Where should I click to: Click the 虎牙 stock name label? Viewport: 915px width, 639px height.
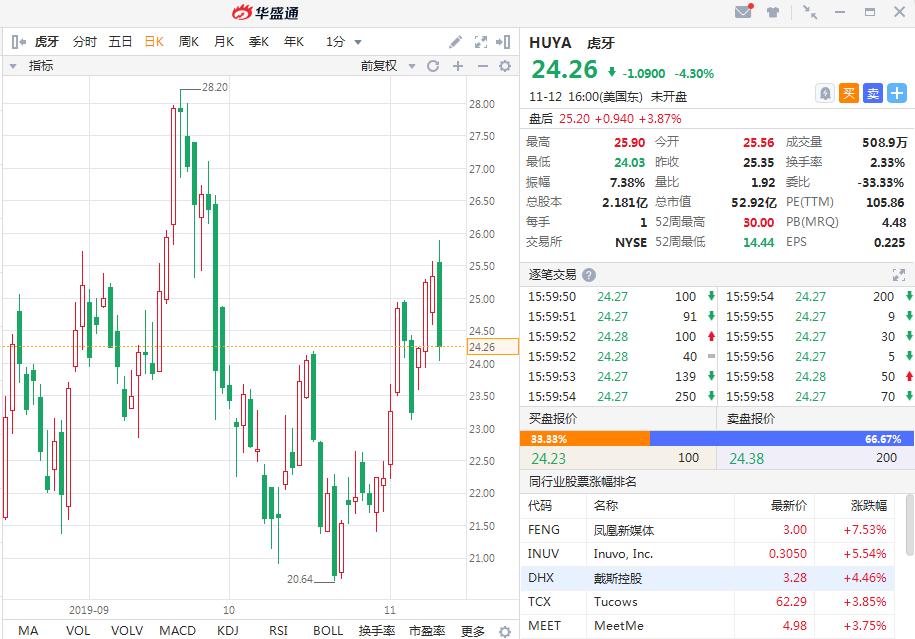600,43
